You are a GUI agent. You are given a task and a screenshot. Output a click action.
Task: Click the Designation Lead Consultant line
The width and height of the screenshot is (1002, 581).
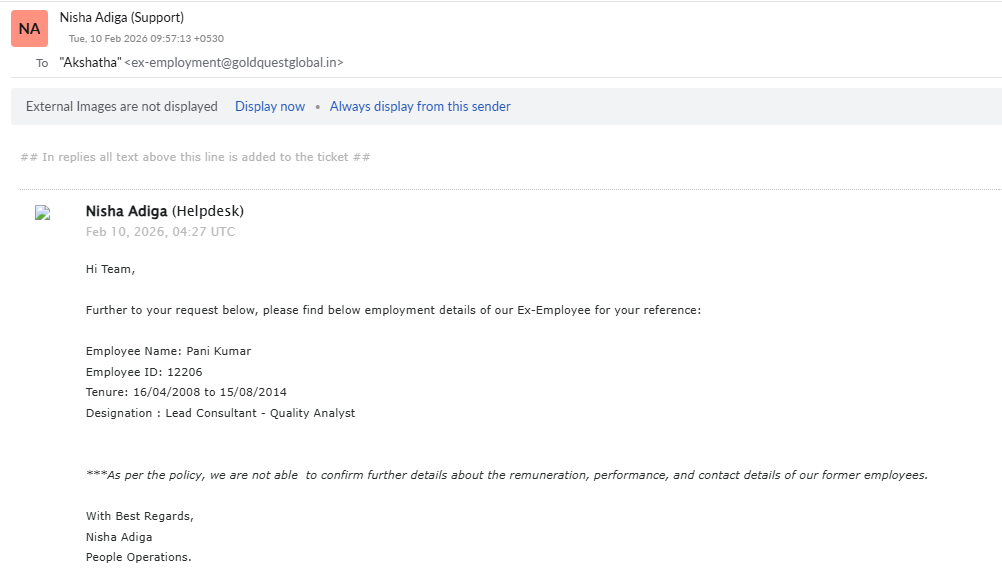coord(220,413)
